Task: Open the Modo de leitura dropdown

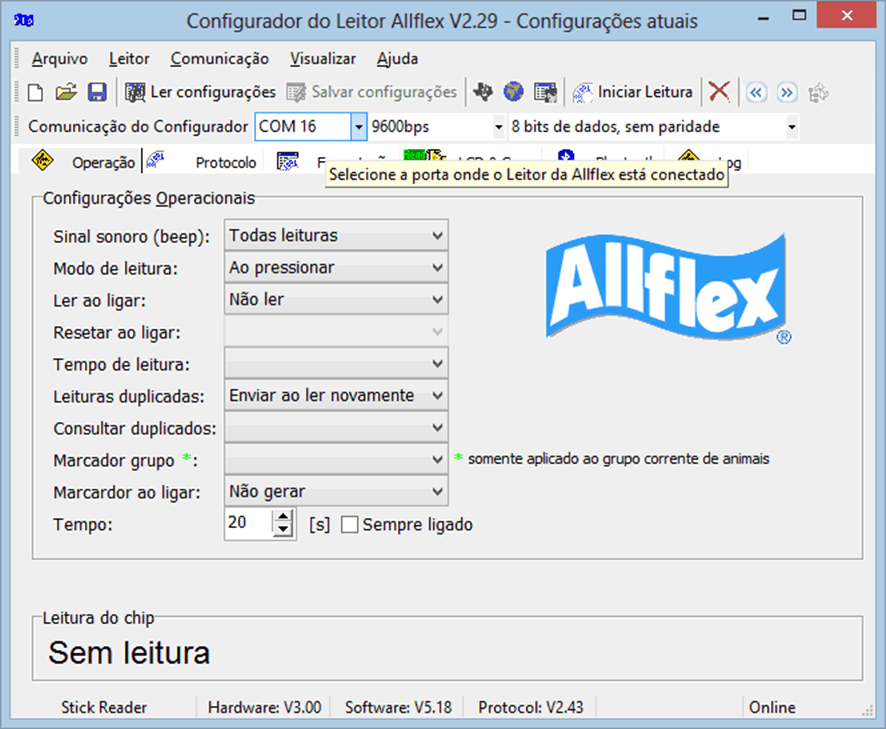Action: [x=336, y=267]
